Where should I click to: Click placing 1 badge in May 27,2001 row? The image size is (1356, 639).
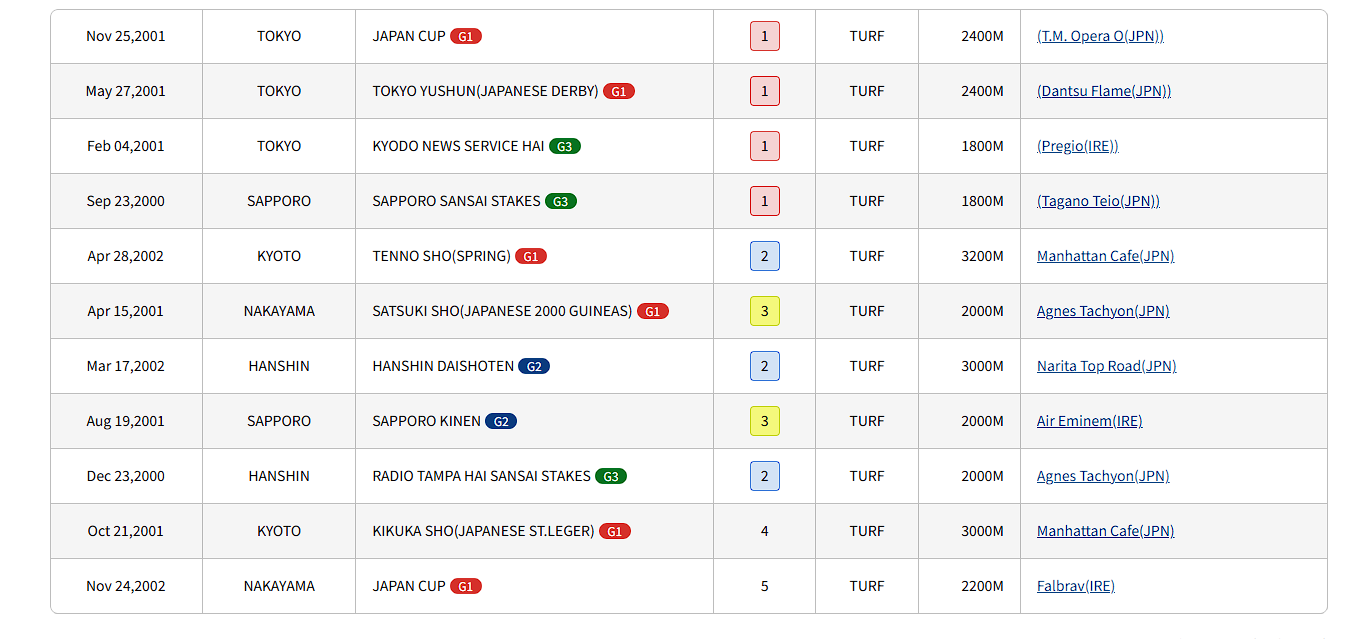pyautogui.click(x=765, y=91)
